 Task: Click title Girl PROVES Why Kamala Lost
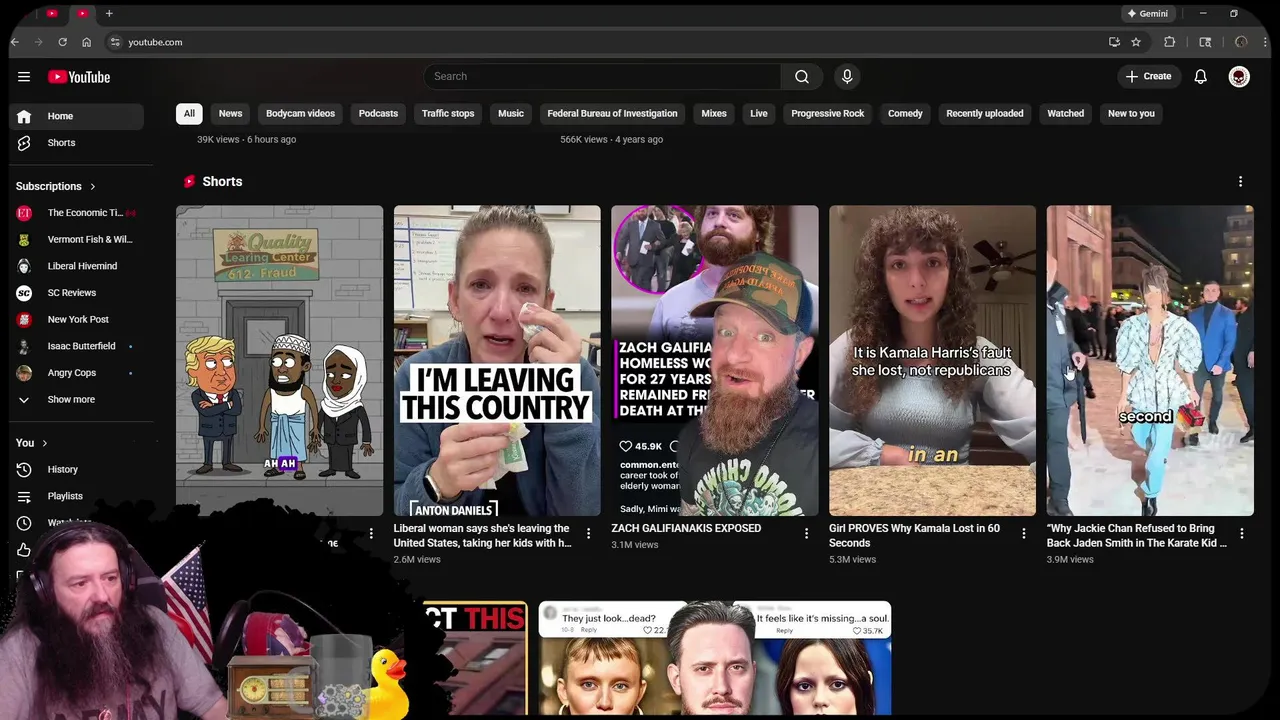point(914,536)
